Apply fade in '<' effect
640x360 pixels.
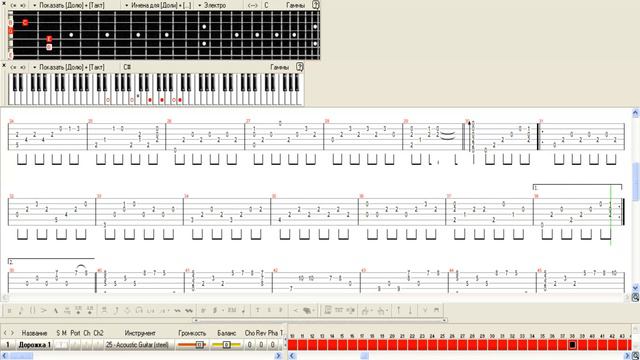pyautogui.click(x=296, y=310)
